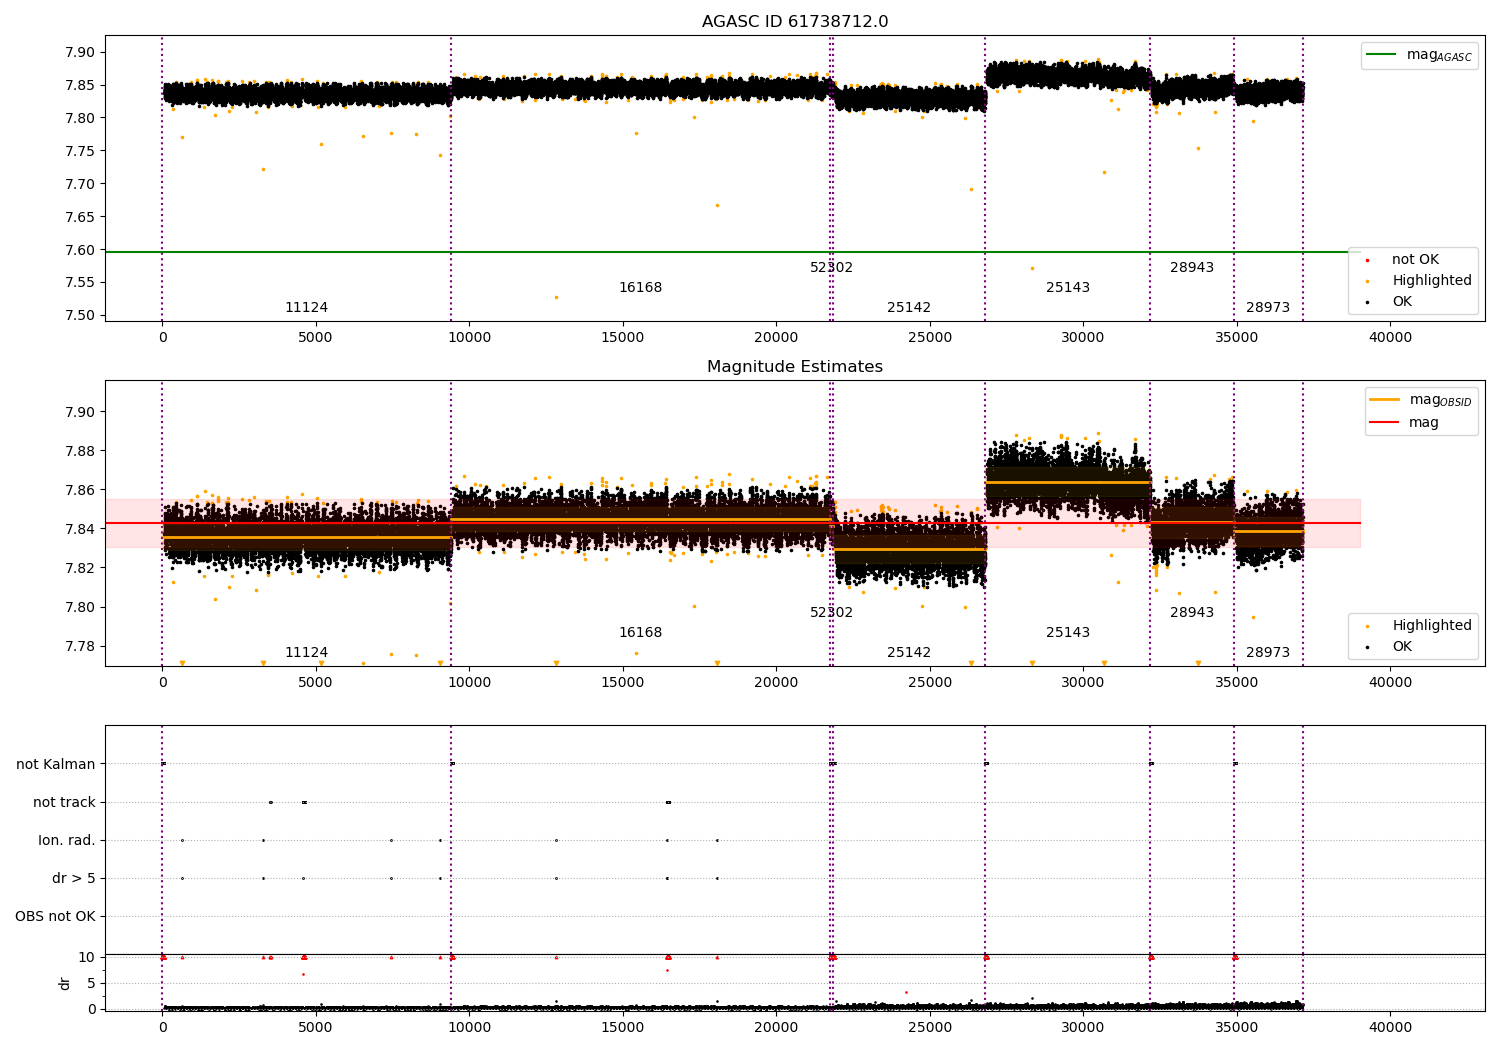Viewport: 1500px width, 1050px height.
Task: Click OBSID label 25143 in Magnitude Estimates plot
Action: click(x=1068, y=633)
